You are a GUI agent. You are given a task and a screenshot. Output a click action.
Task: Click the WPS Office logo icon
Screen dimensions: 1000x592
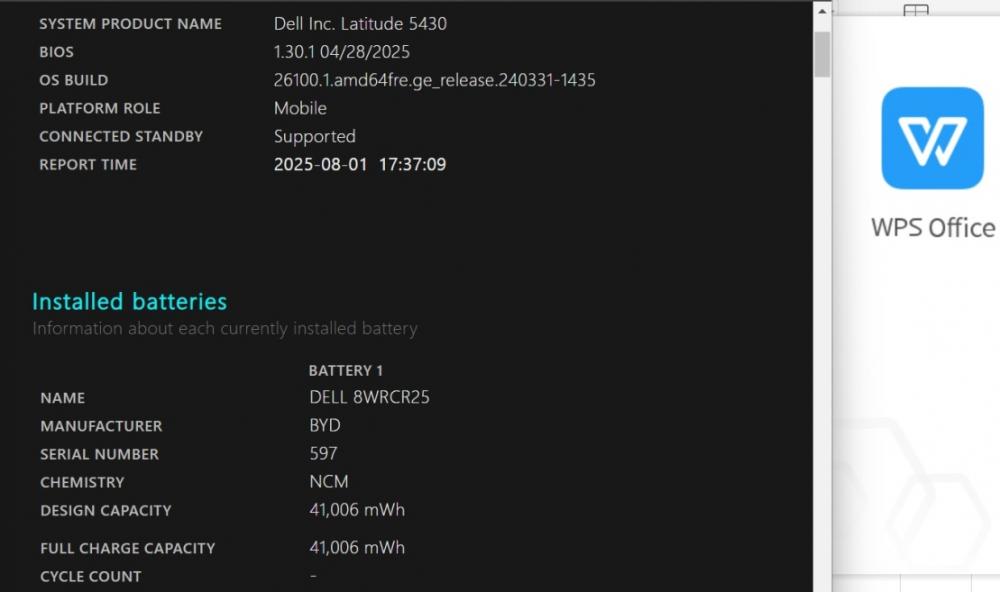932,138
